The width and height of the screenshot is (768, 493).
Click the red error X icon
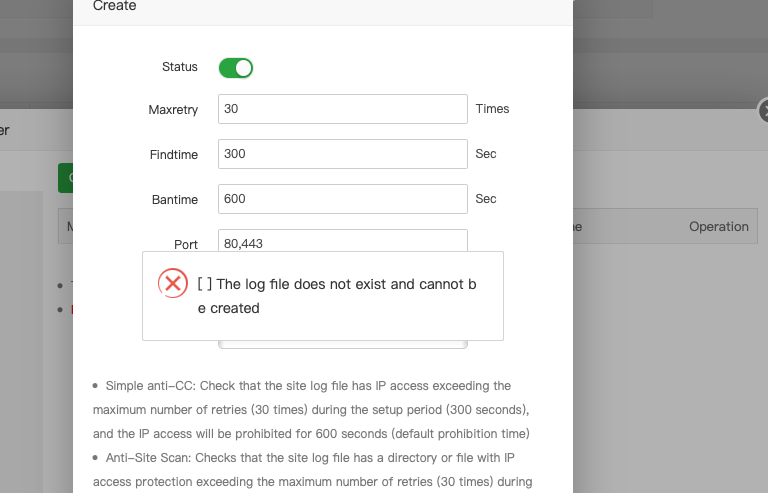point(173,283)
